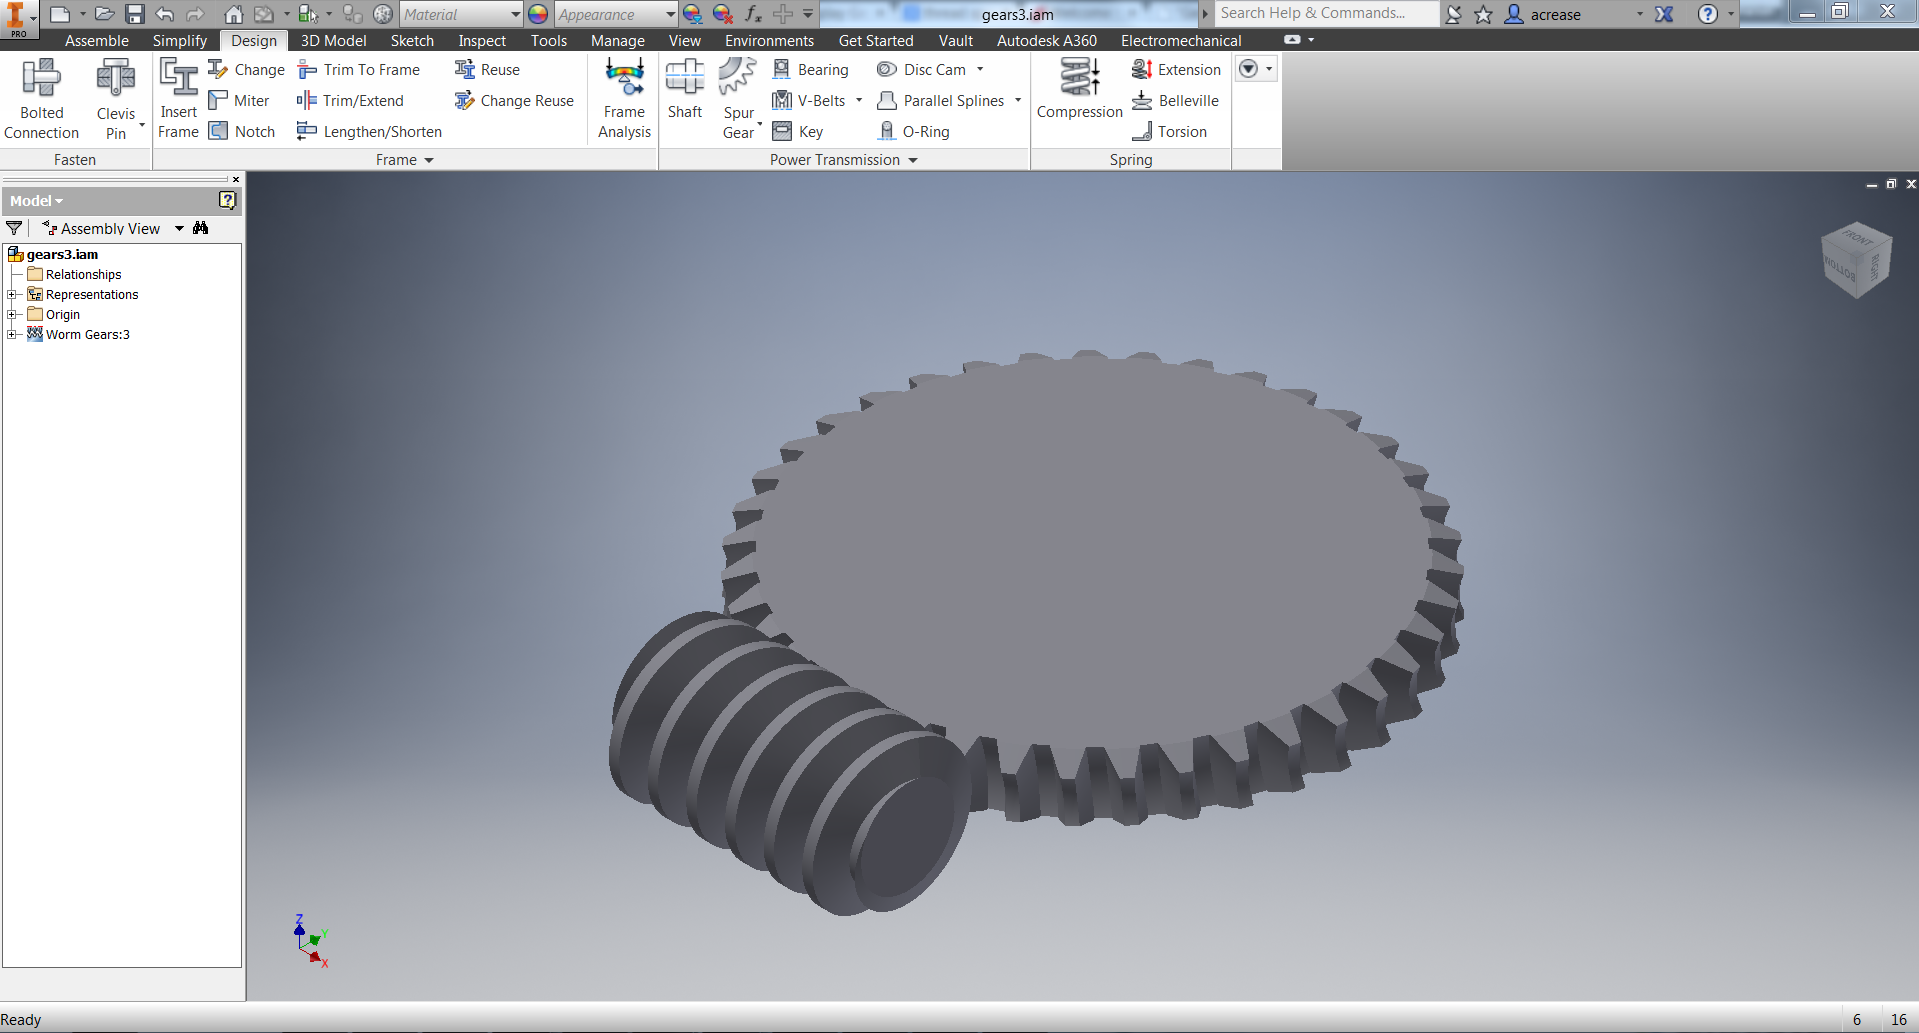Select the Miter frame tool
The width and height of the screenshot is (1919, 1033).
pos(239,101)
